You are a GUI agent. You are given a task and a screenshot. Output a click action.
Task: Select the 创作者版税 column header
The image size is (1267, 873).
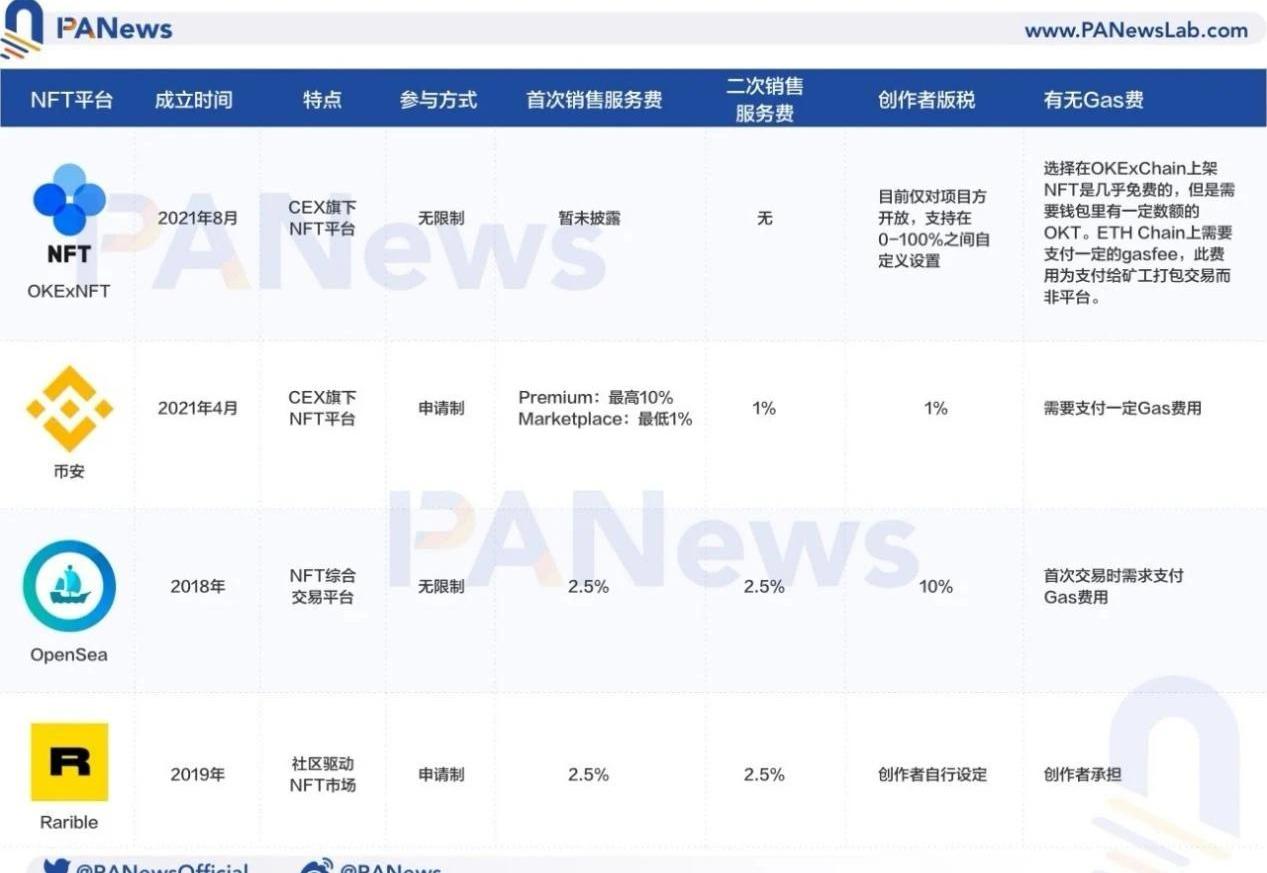[926, 100]
